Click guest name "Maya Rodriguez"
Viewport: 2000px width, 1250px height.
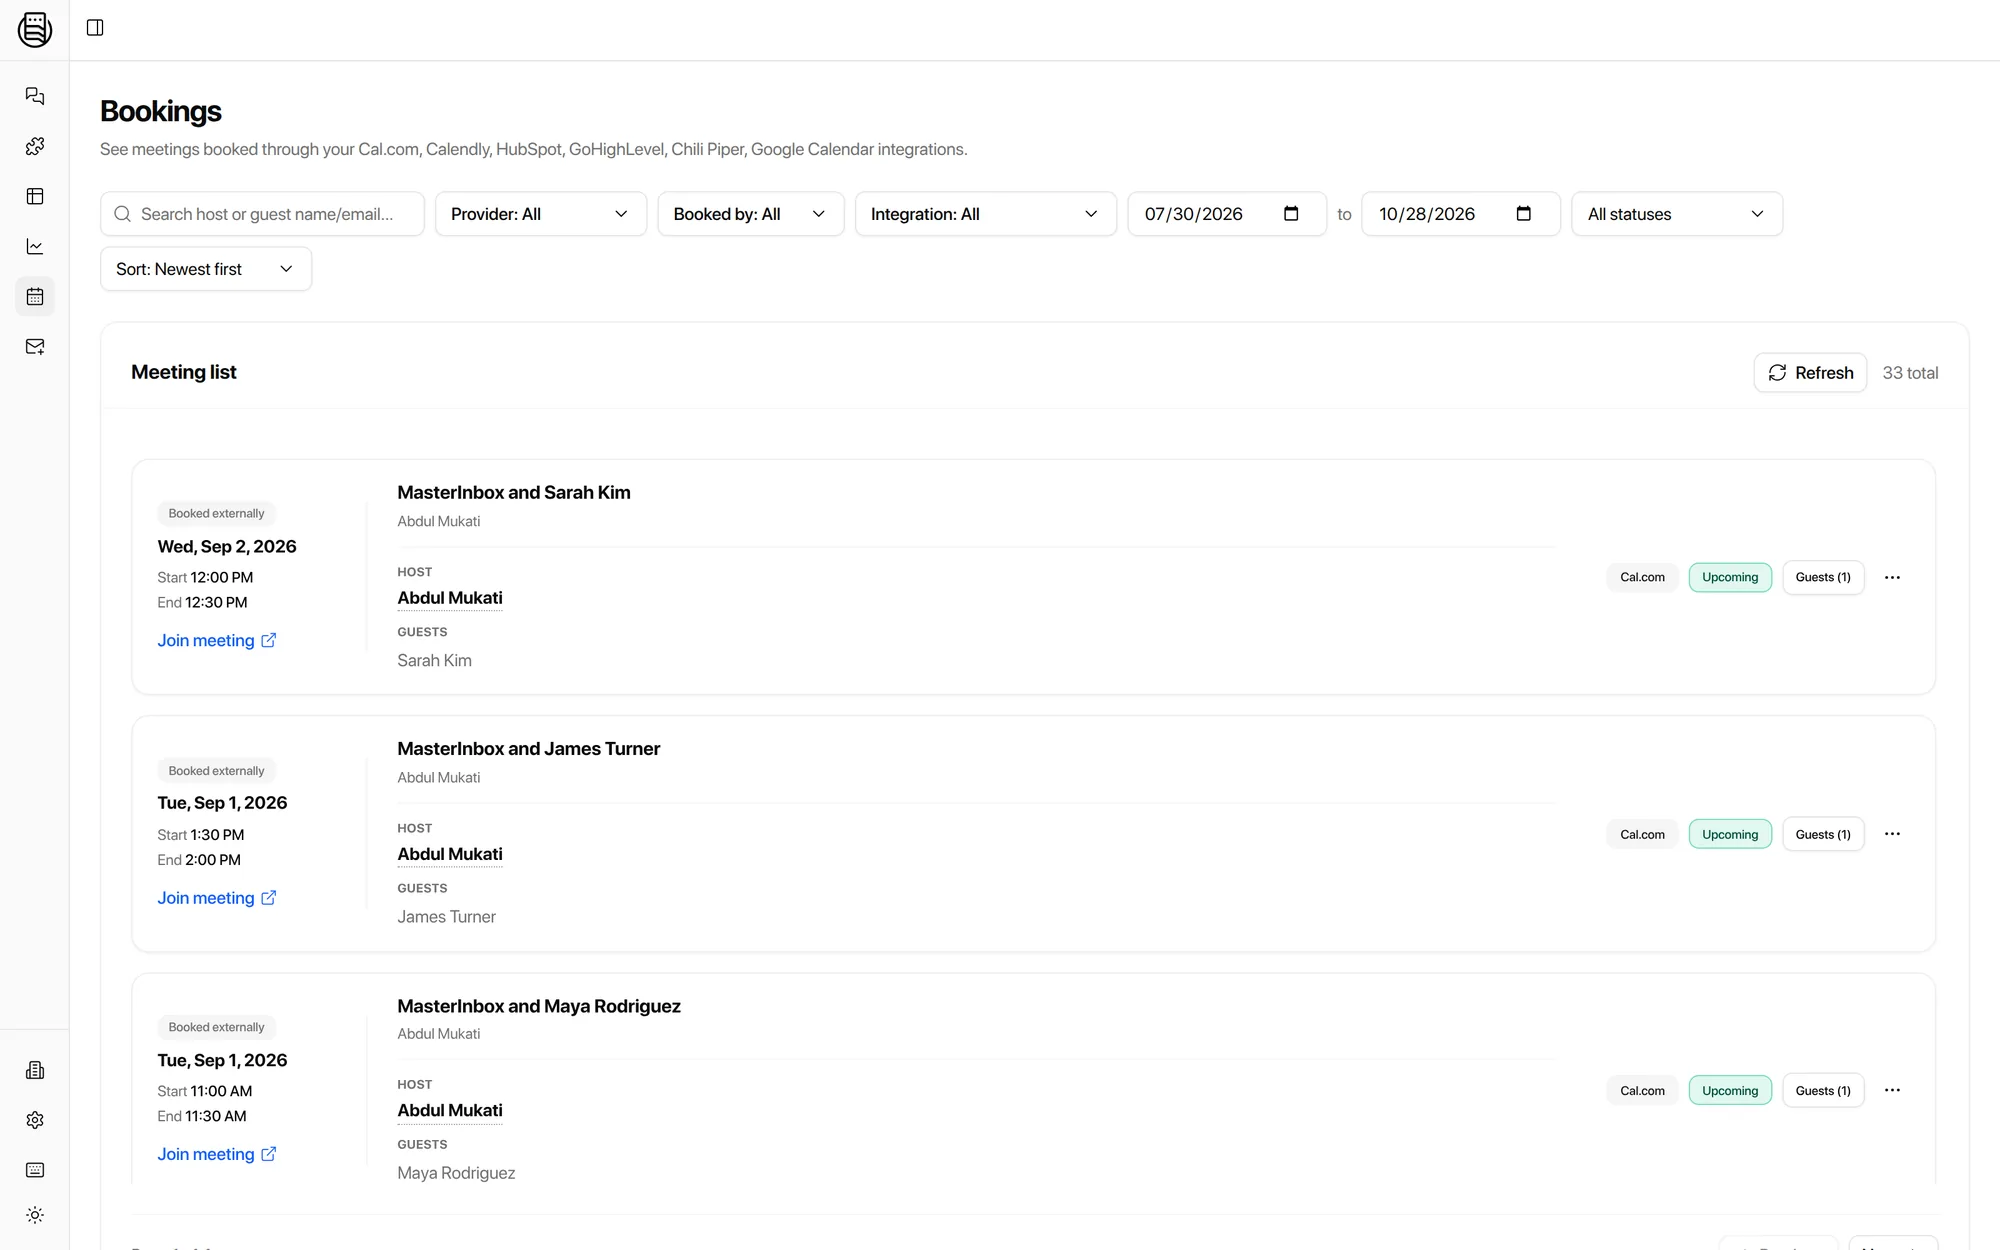tap(456, 1172)
